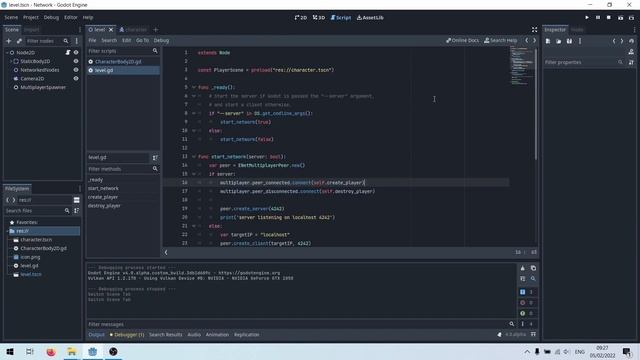Image resolution: width=640 pixels, height=360 pixels.
Task: Clear the output log
Action: (522, 268)
